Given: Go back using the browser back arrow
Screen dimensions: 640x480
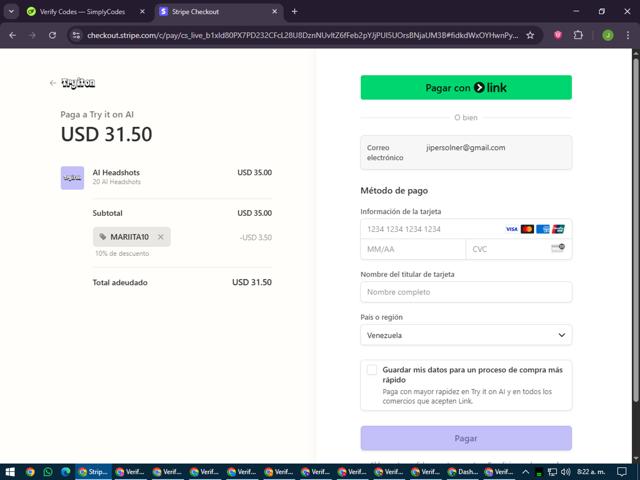Looking at the screenshot, I should pos(13,36).
